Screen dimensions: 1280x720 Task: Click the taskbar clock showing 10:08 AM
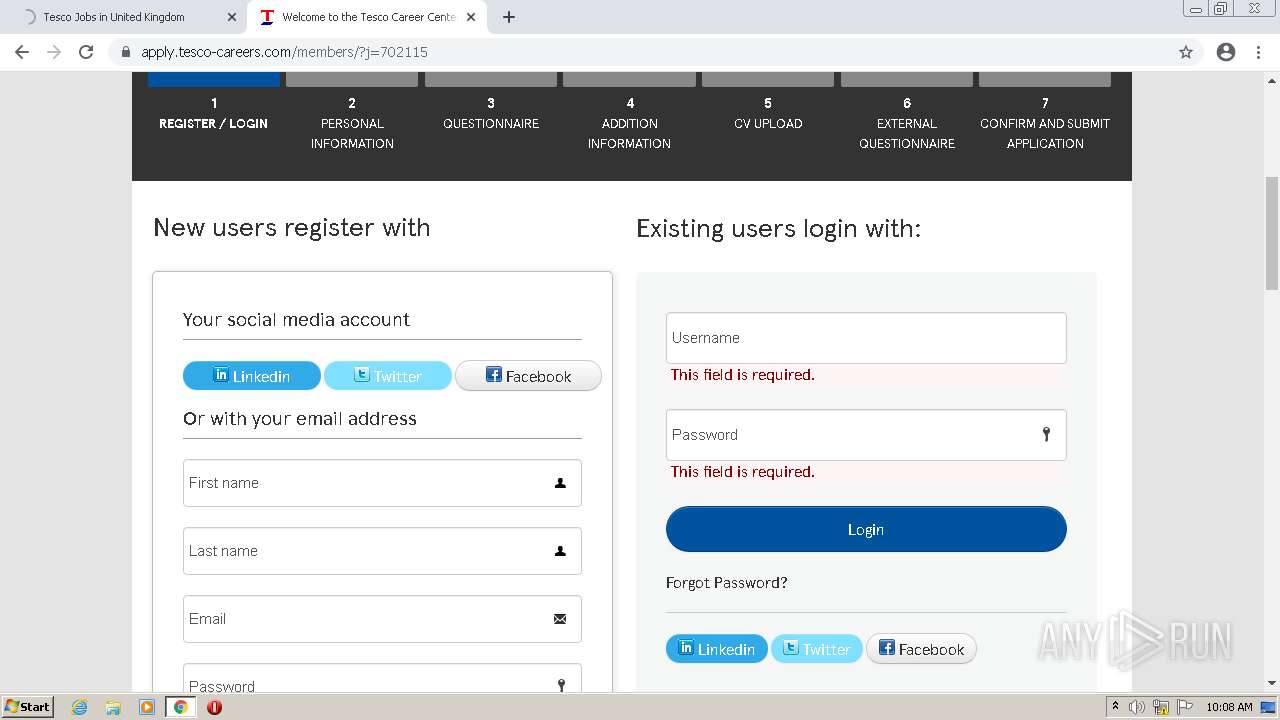coord(1229,707)
